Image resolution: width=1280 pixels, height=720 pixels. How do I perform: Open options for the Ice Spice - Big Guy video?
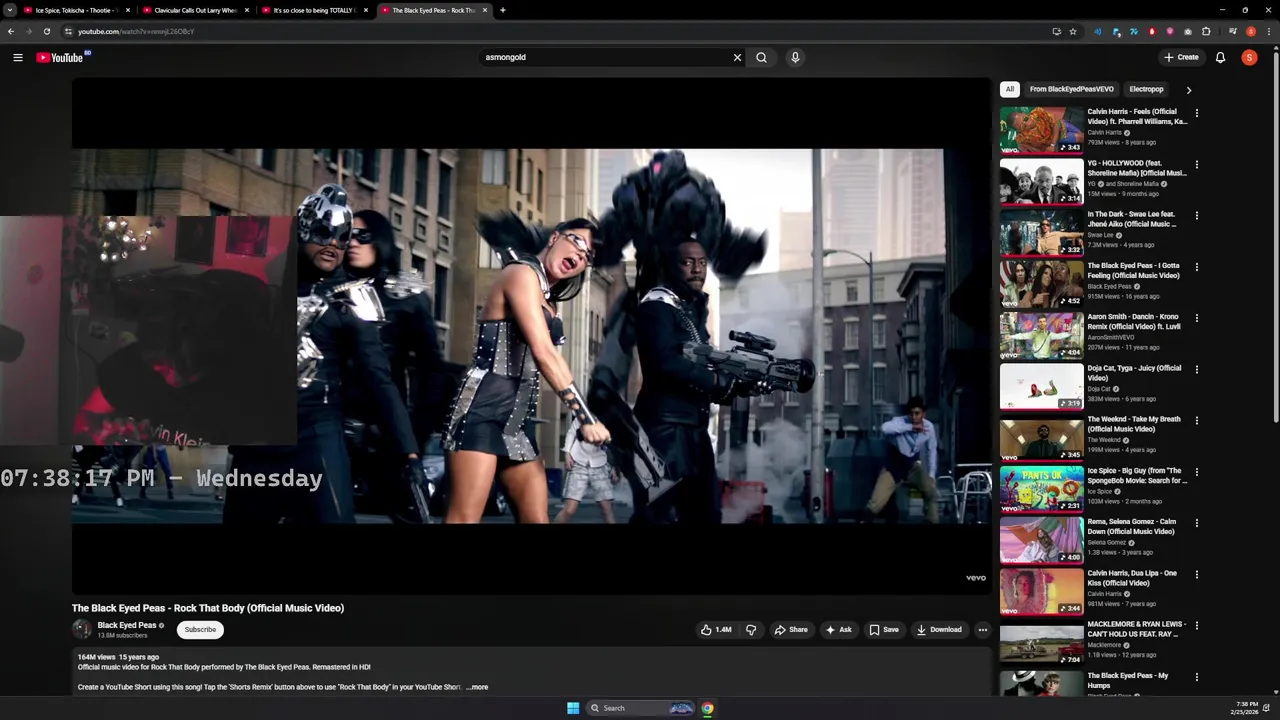click(x=1197, y=472)
